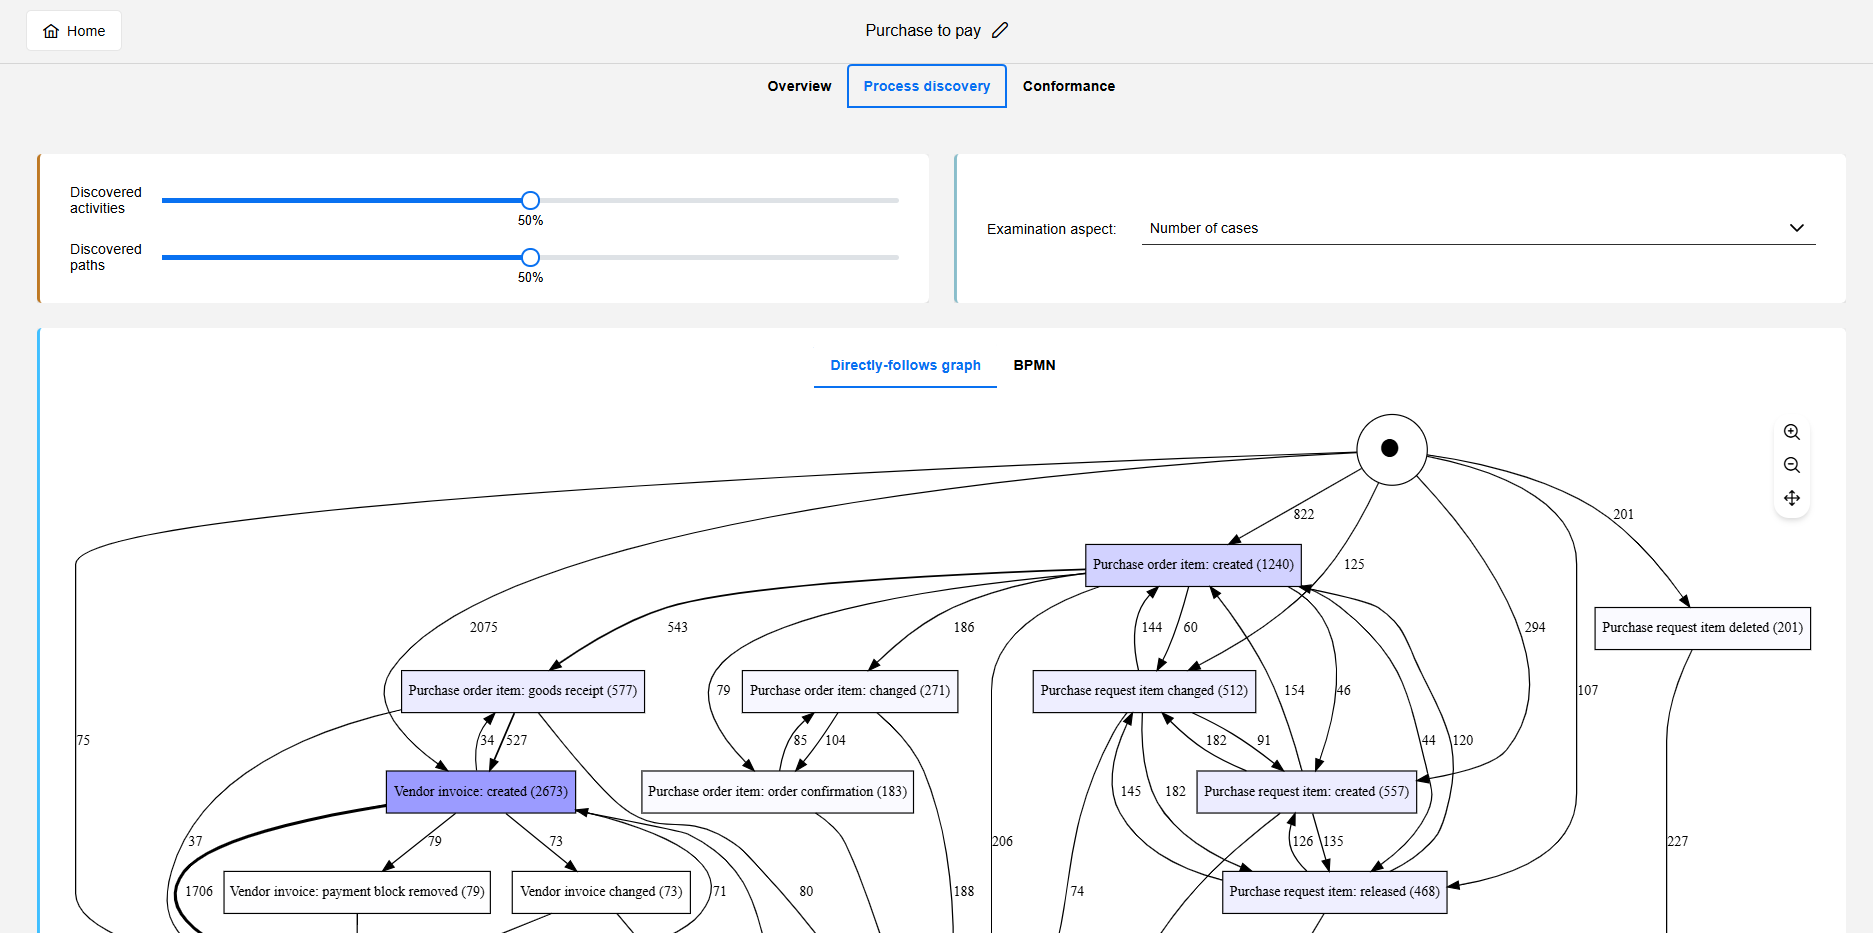Select the Directly-follows graph view
The width and height of the screenshot is (1873, 933).
[x=904, y=365]
